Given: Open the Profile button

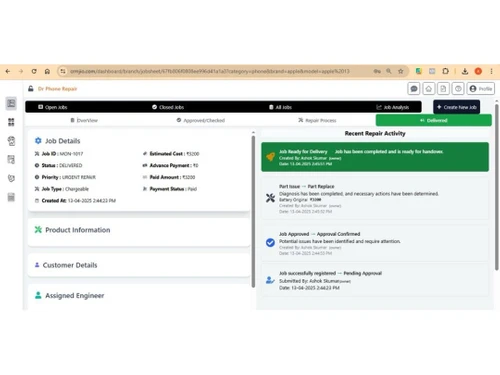Looking at the screenshot, I should pos(481,89).
